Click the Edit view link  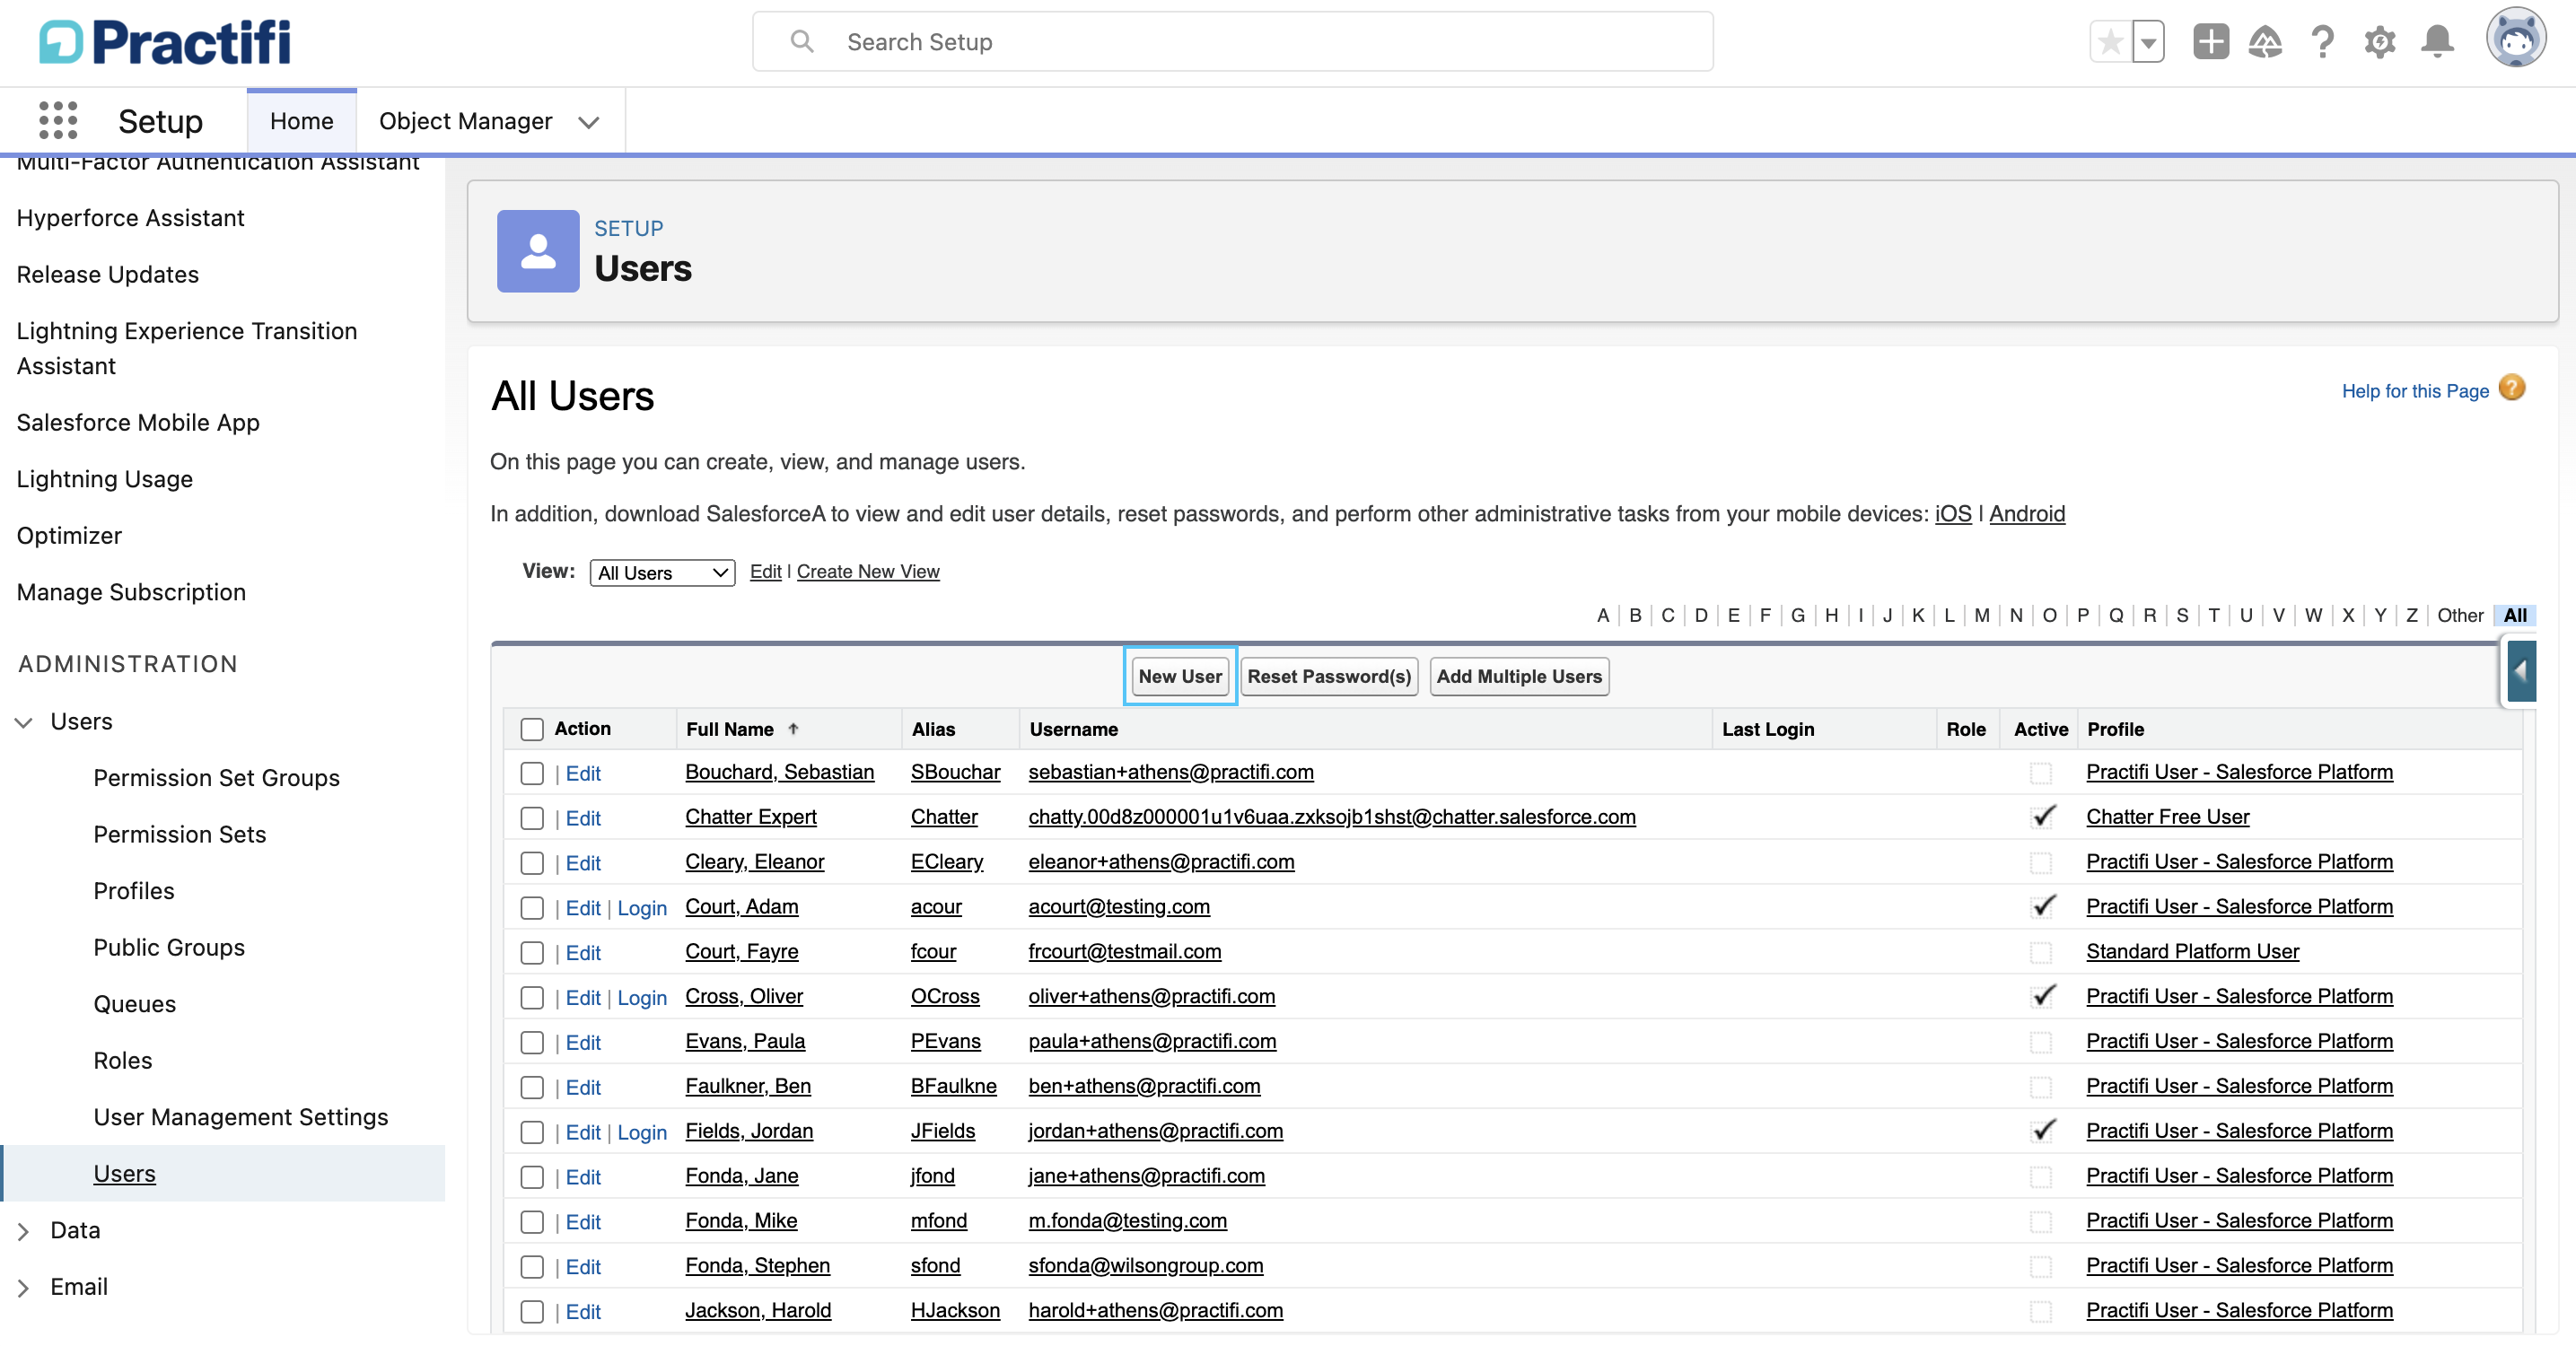coord(765,571)
